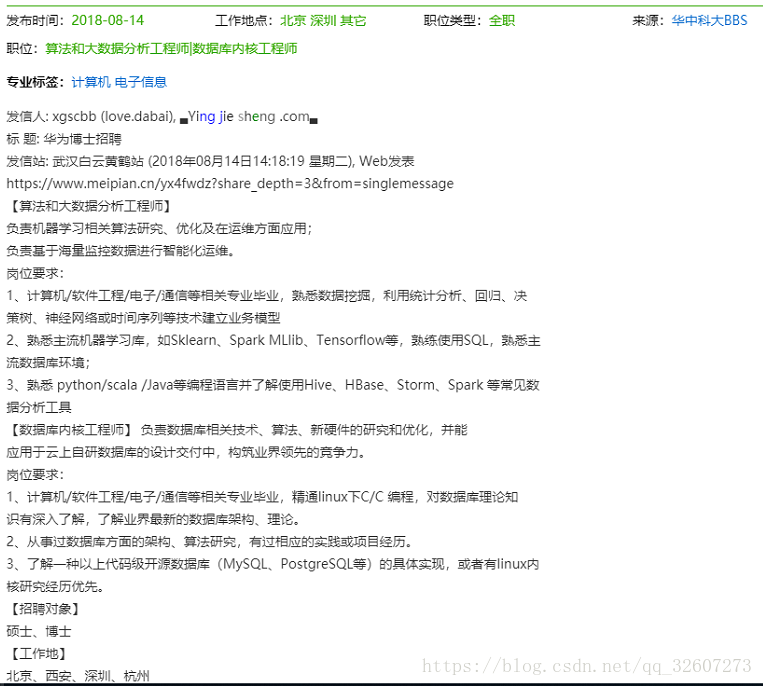Click the line 据分析工具

click(x=39, y=408)
